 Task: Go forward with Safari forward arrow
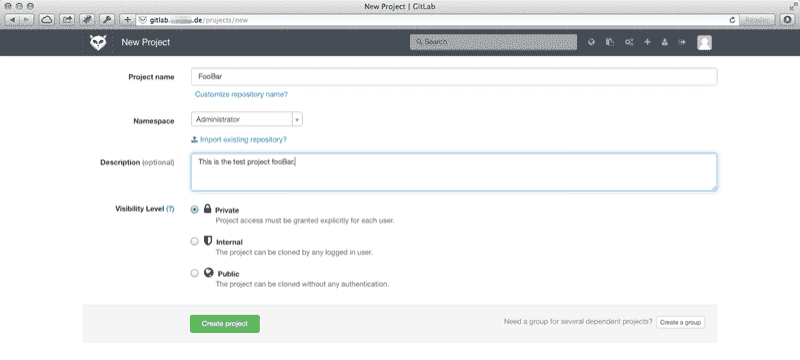[x=27, y=20]
